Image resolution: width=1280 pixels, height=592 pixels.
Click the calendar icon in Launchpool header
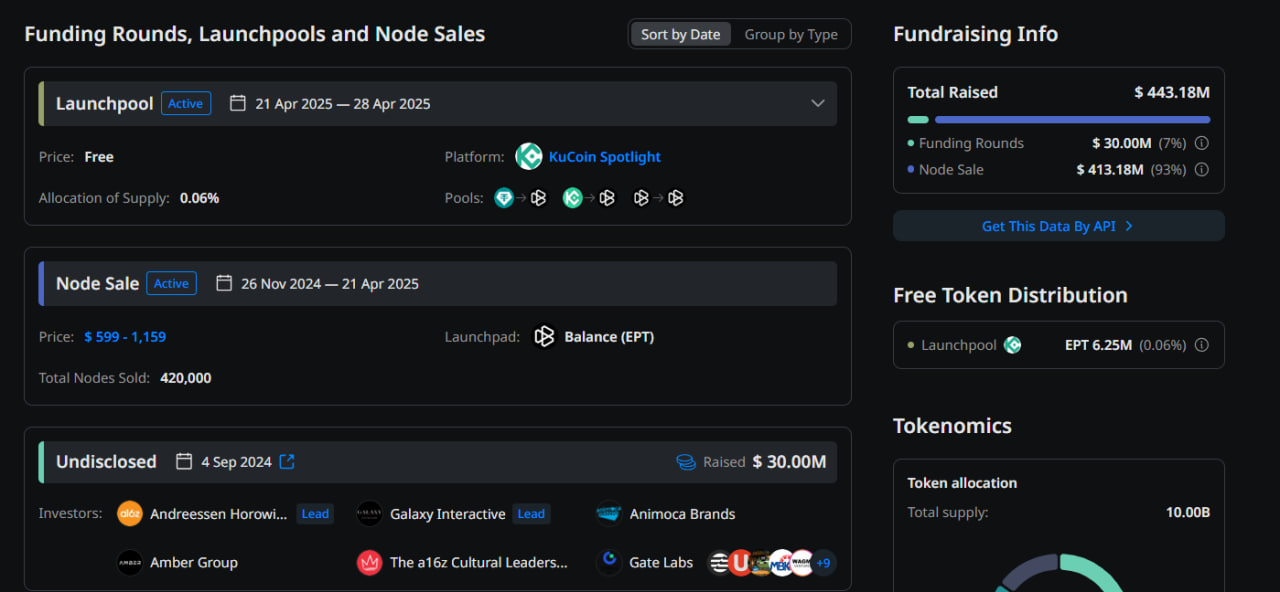pos(238,103)
